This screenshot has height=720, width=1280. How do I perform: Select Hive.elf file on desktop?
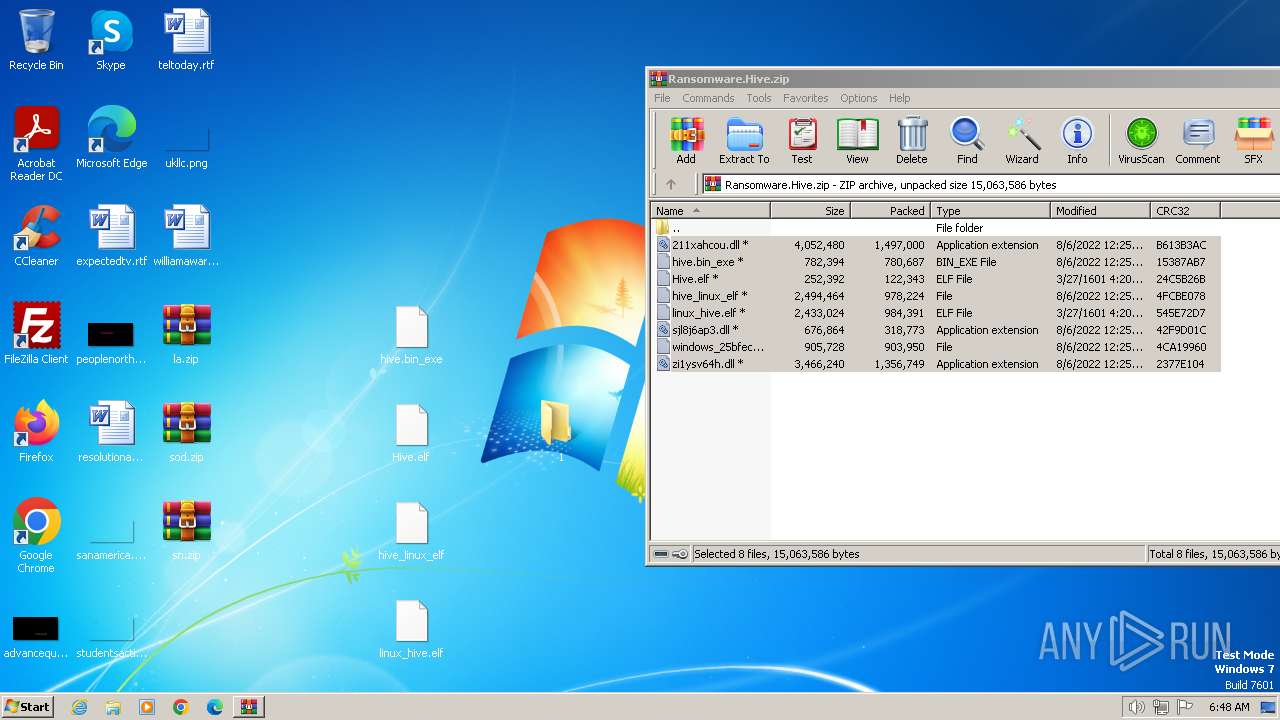(411, 433)
